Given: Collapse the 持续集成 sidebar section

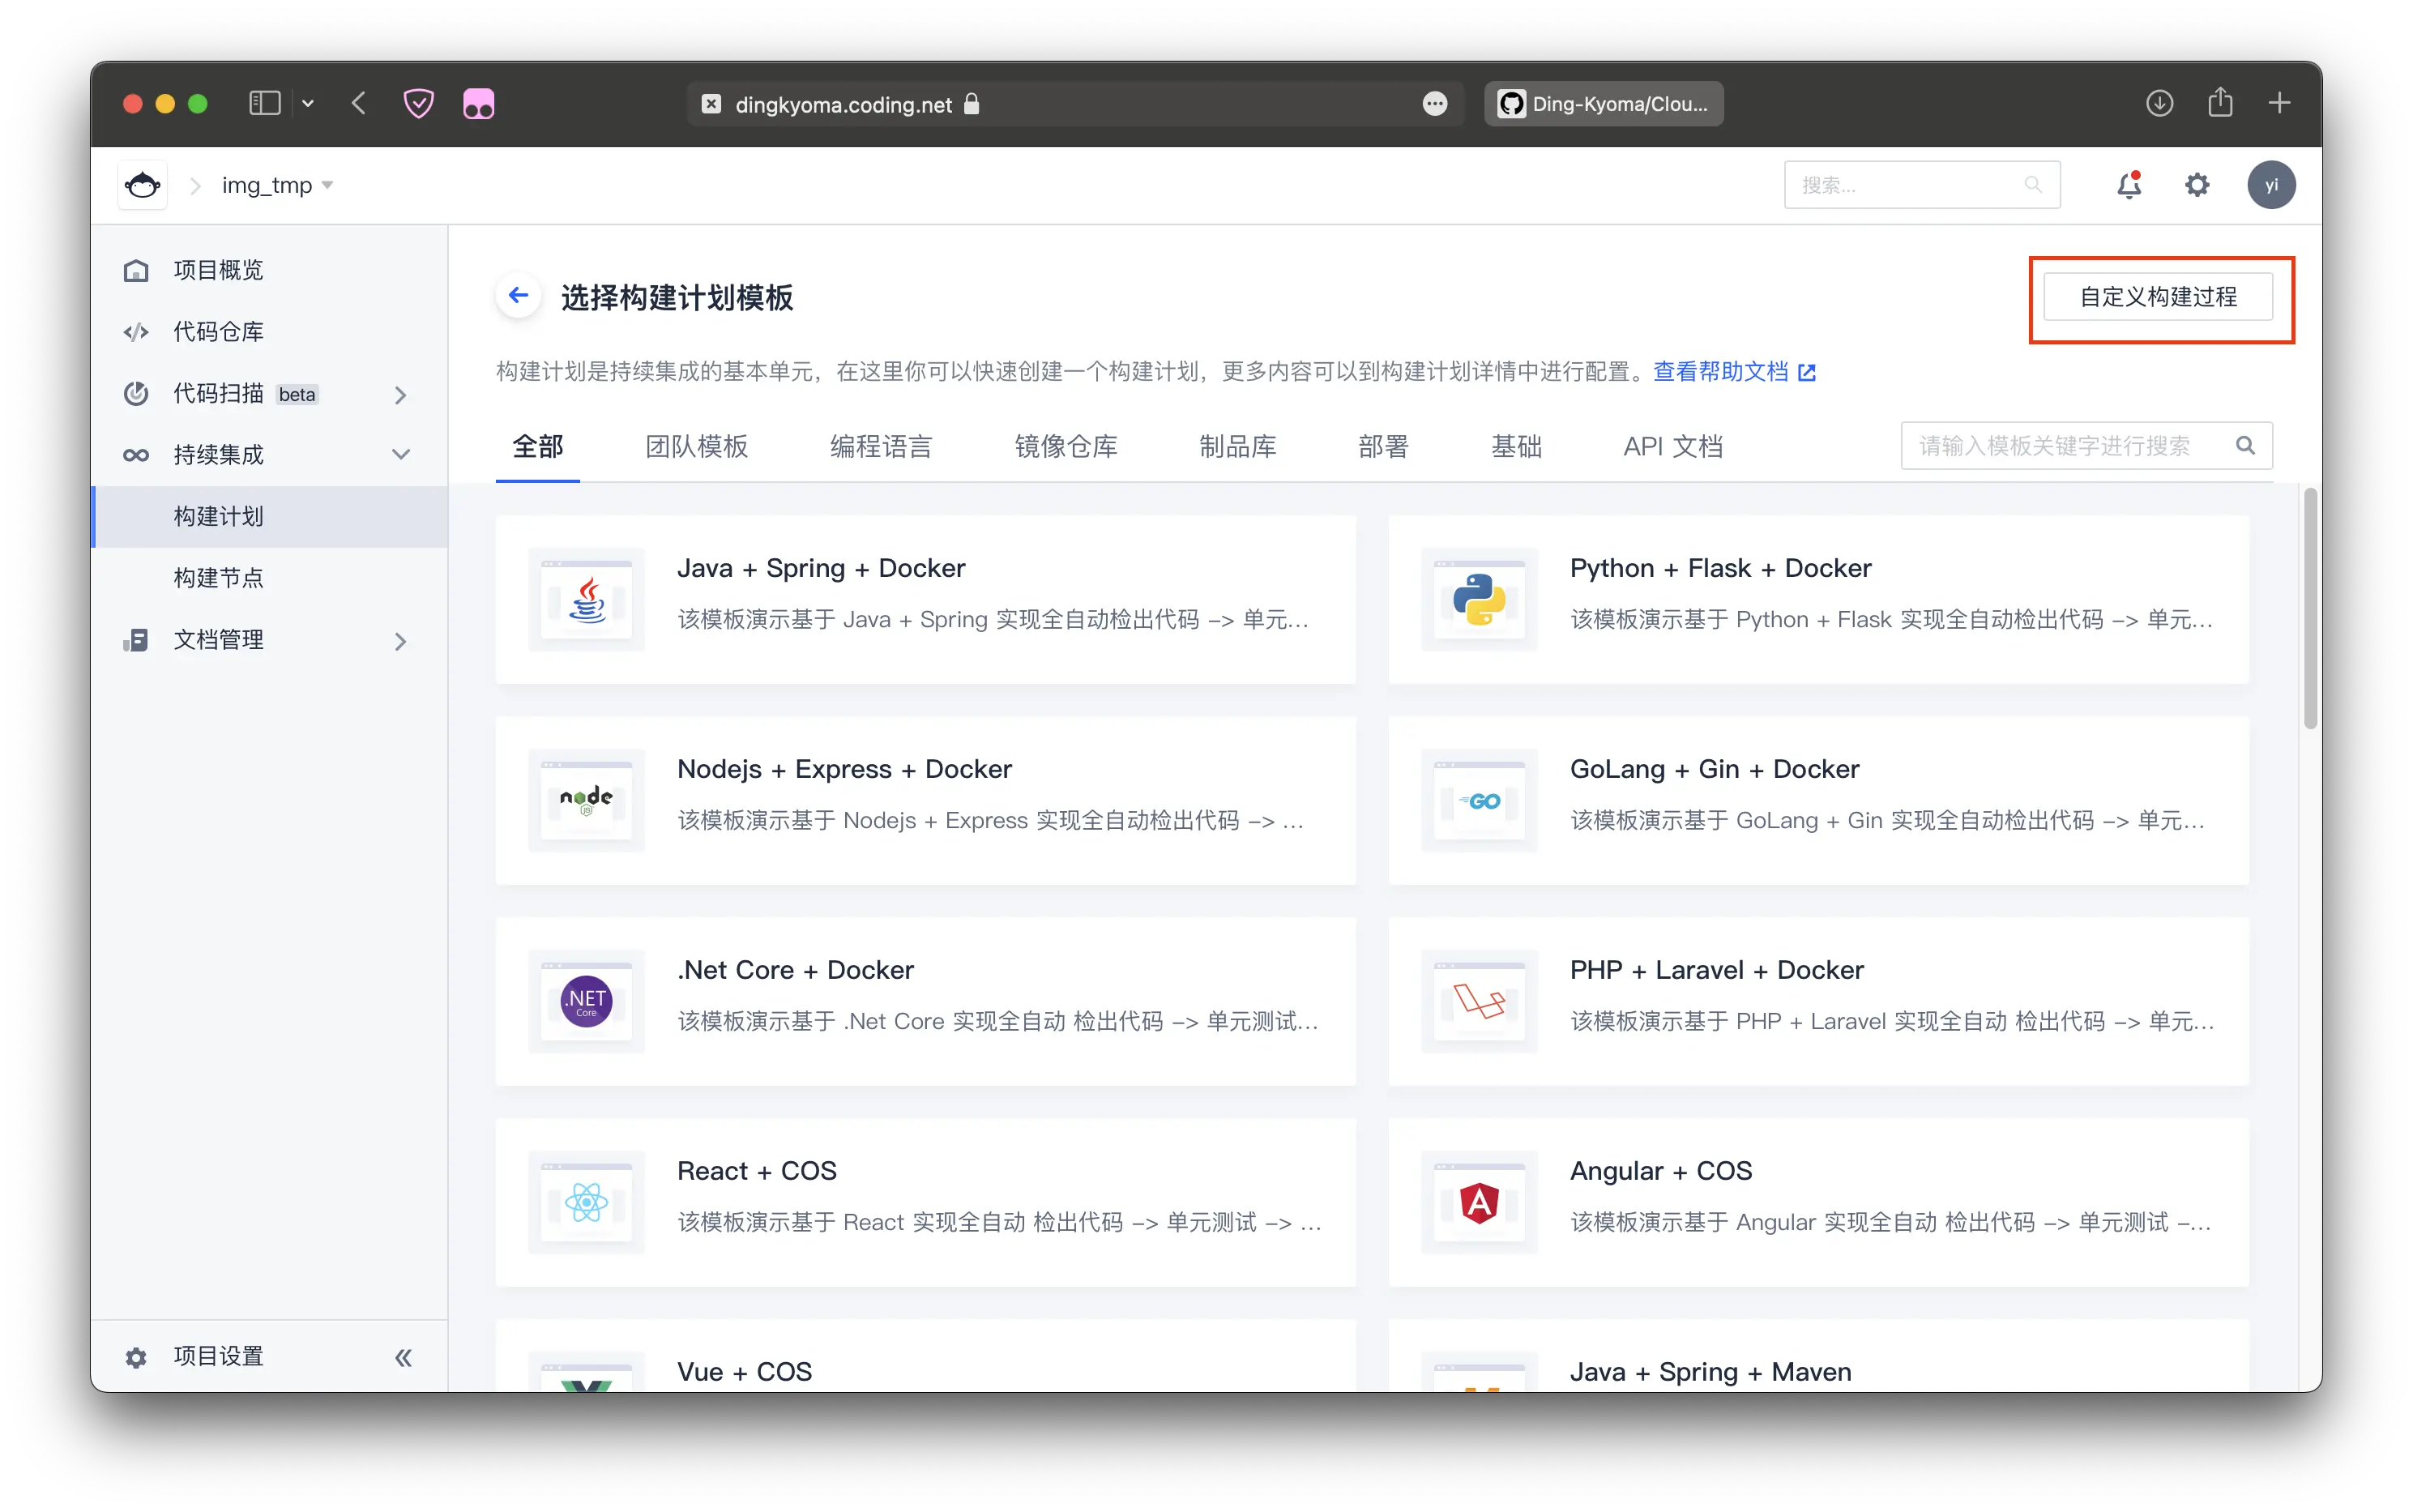Looking at the screenshot, I should [401, 455].
